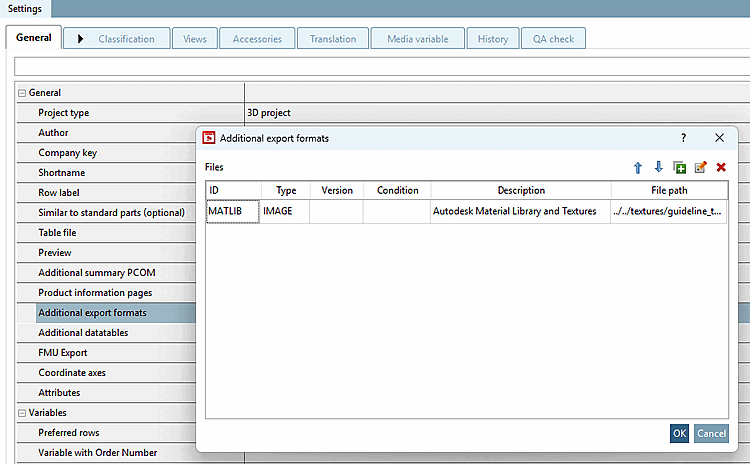Select 'Autodesk Material Library and Textures' cell
750x464 pixels.
[x=520, y=211]
